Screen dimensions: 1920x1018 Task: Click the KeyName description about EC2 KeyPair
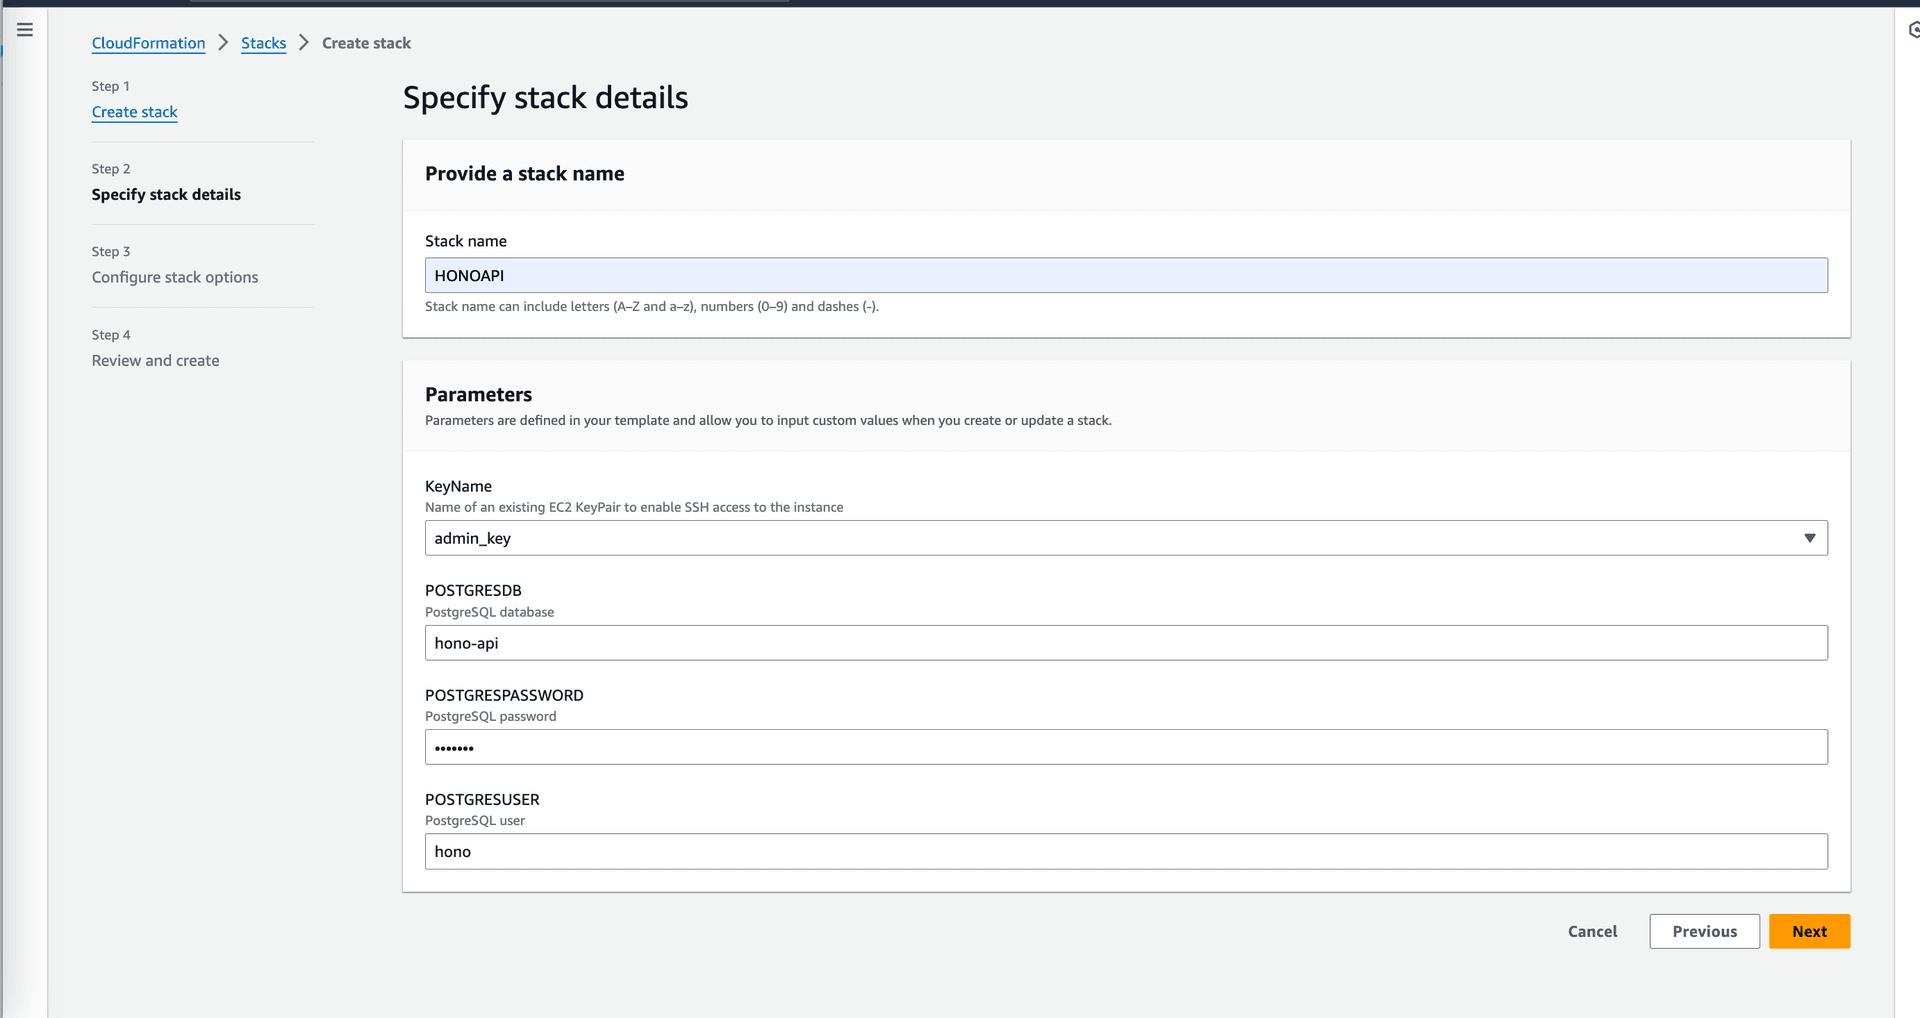point(634,507)
